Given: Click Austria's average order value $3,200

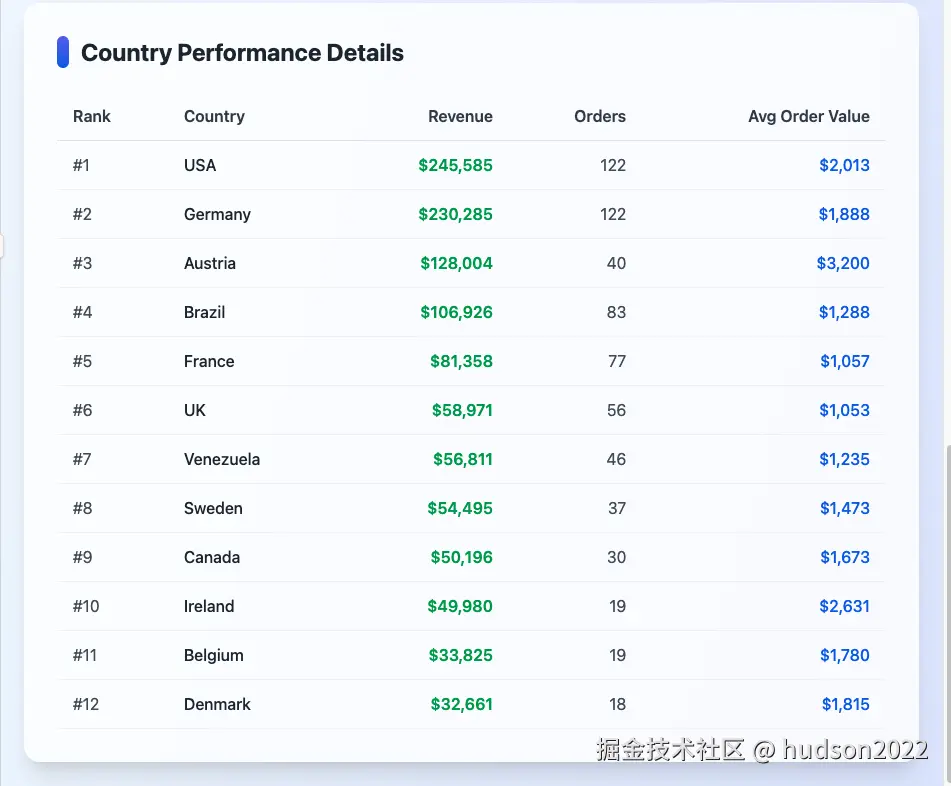Looking at the screenshot, I should coord(843,263).
